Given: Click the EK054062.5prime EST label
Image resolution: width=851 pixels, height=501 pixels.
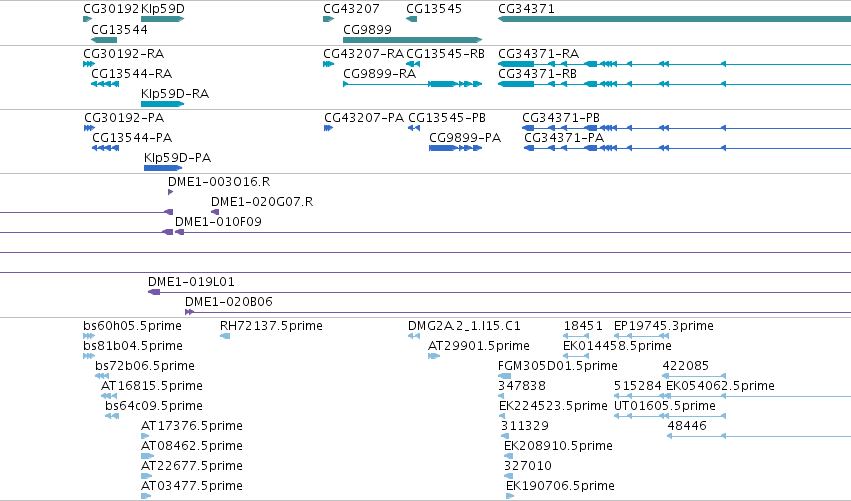Looking at the screenshot, I should pos(720,386).
